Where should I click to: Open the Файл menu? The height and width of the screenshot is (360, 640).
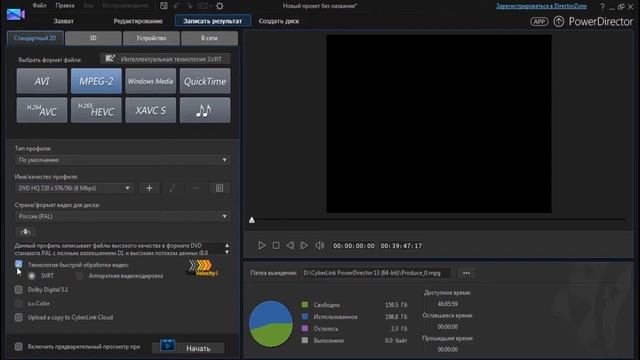pos(40,6)
